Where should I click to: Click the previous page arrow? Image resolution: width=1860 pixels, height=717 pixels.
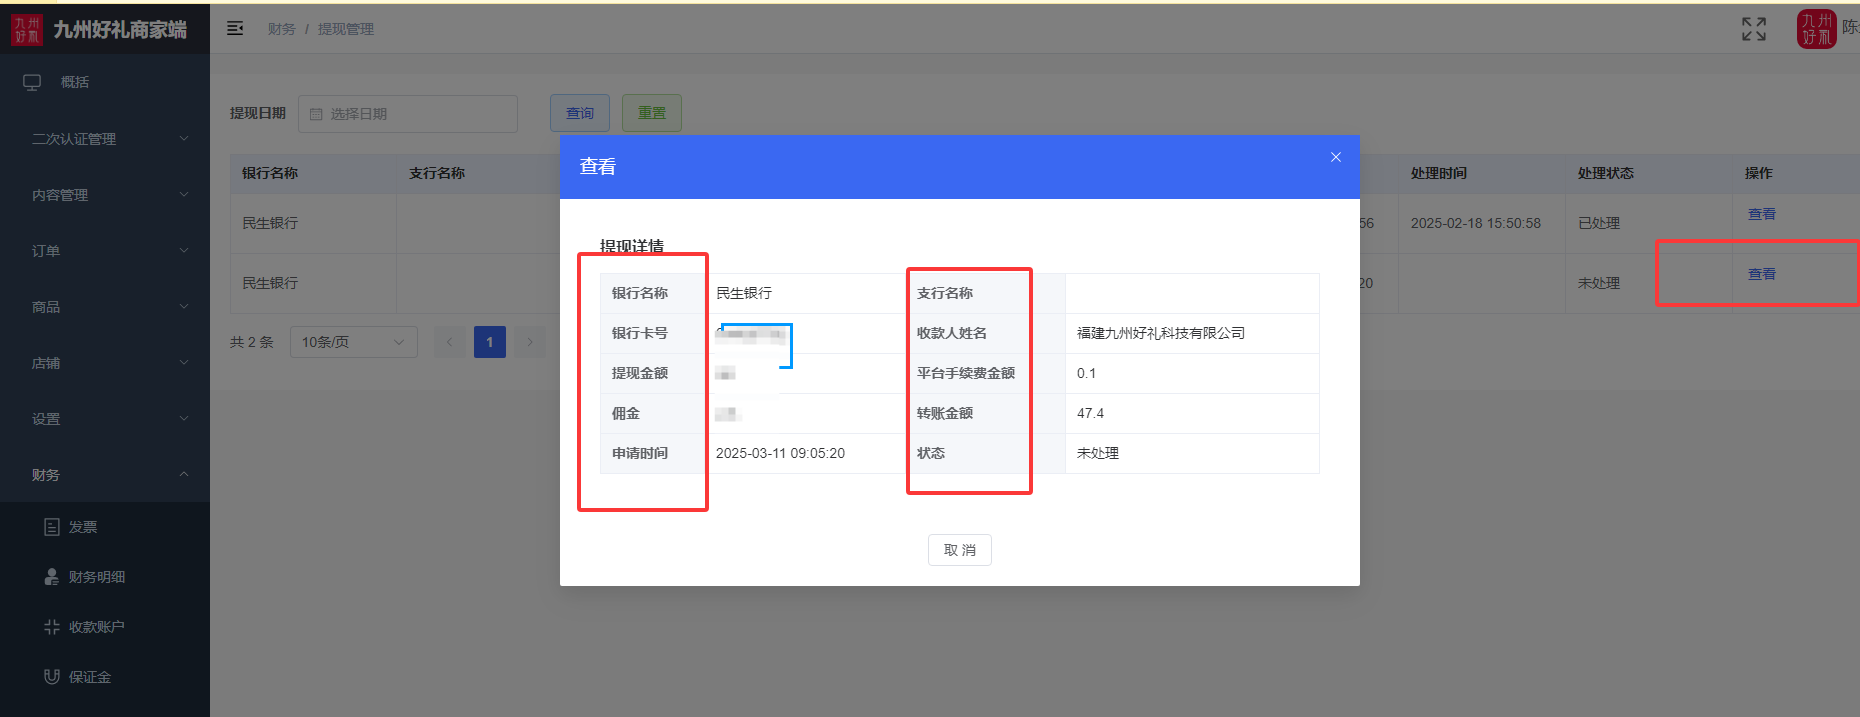coord(450,342)
